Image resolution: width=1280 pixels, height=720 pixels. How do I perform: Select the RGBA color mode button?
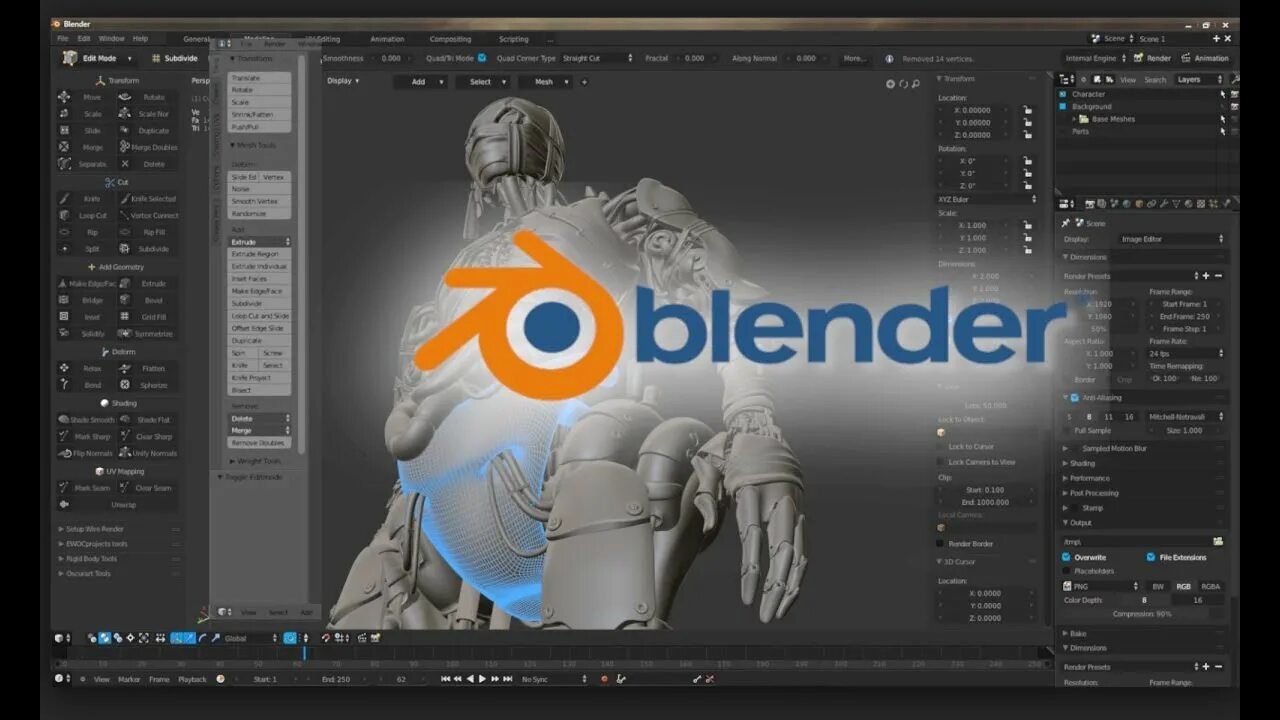[1211, 586]
